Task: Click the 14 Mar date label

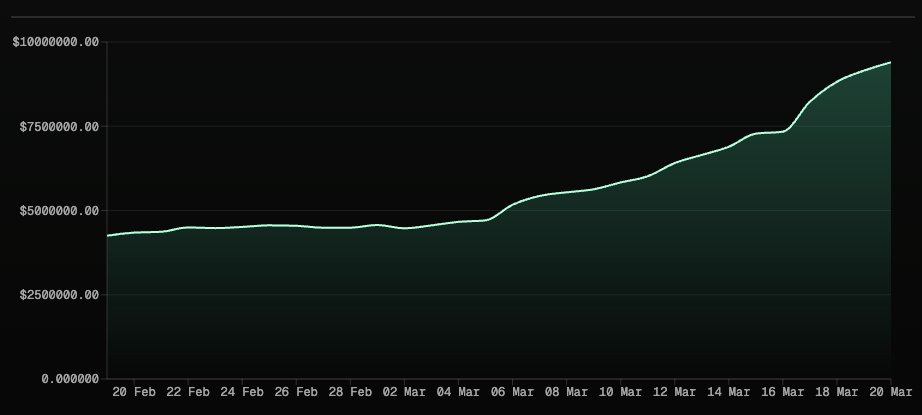Action: (729, 392)
